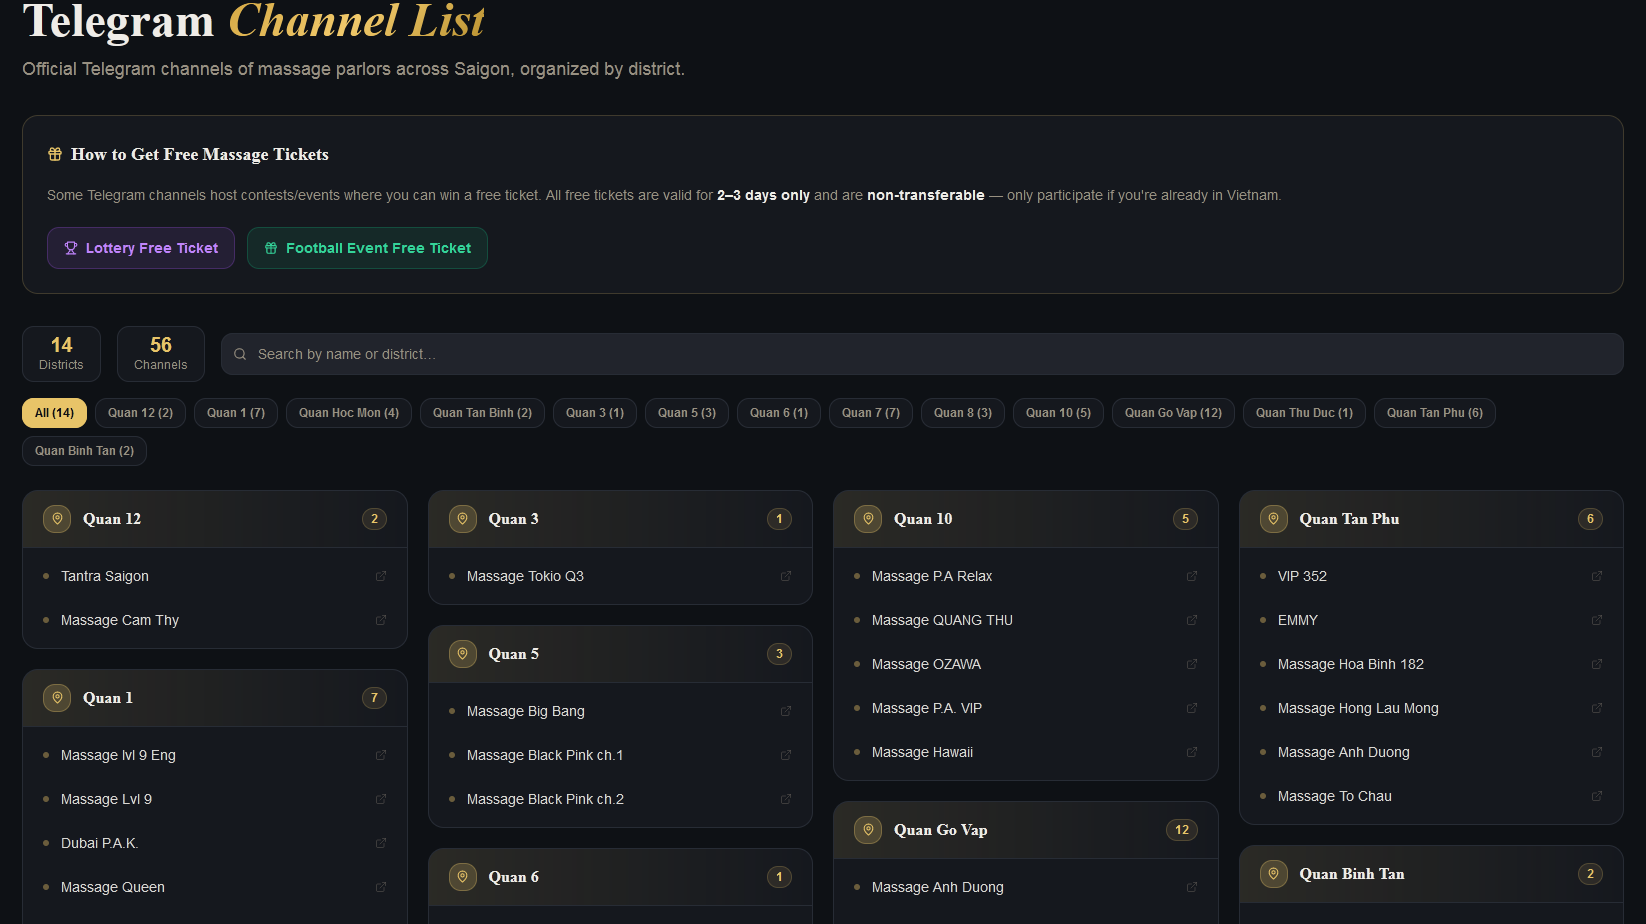Focus the search by name or district field
The height and width of the screenshot is (924, 1646).
(922, 354)
